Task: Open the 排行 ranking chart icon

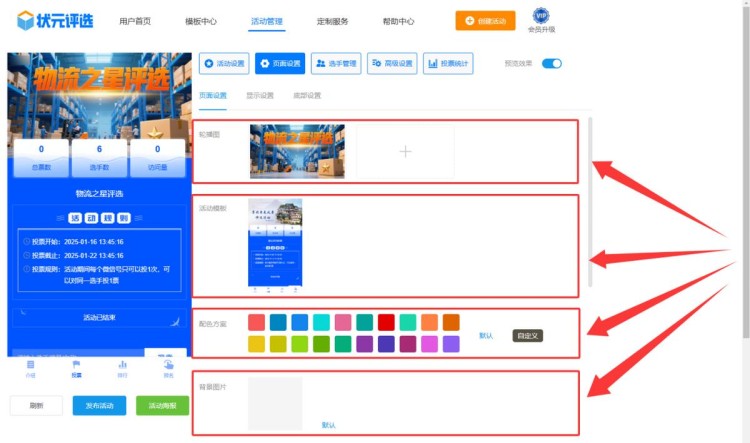Action: (x=122, y=366)
